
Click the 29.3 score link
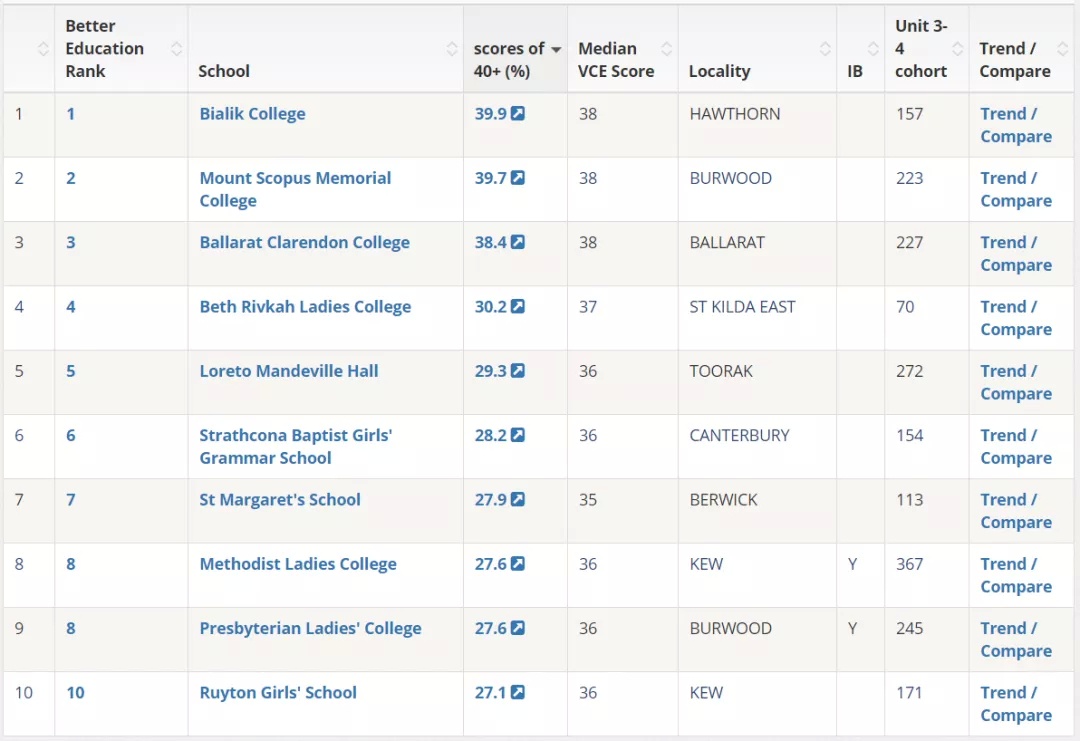click(490, 370)
